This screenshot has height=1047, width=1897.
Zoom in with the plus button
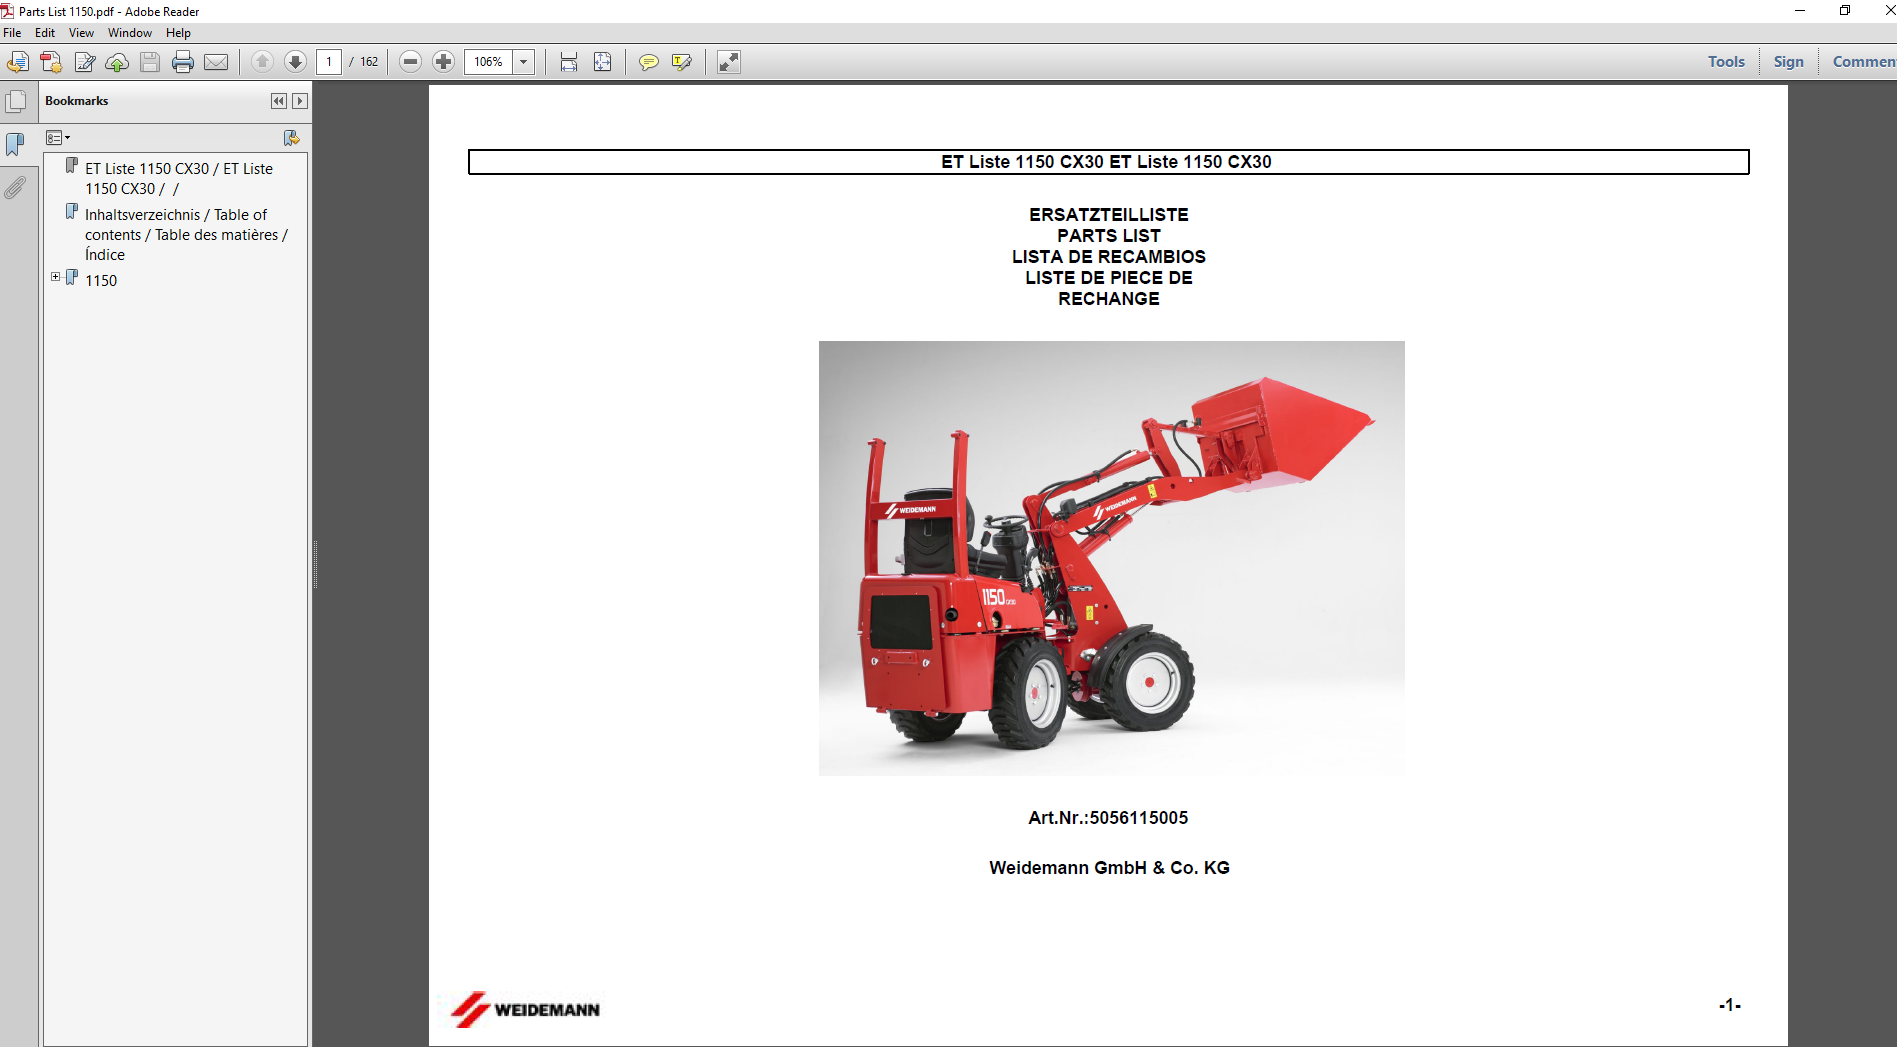point(443,62)
